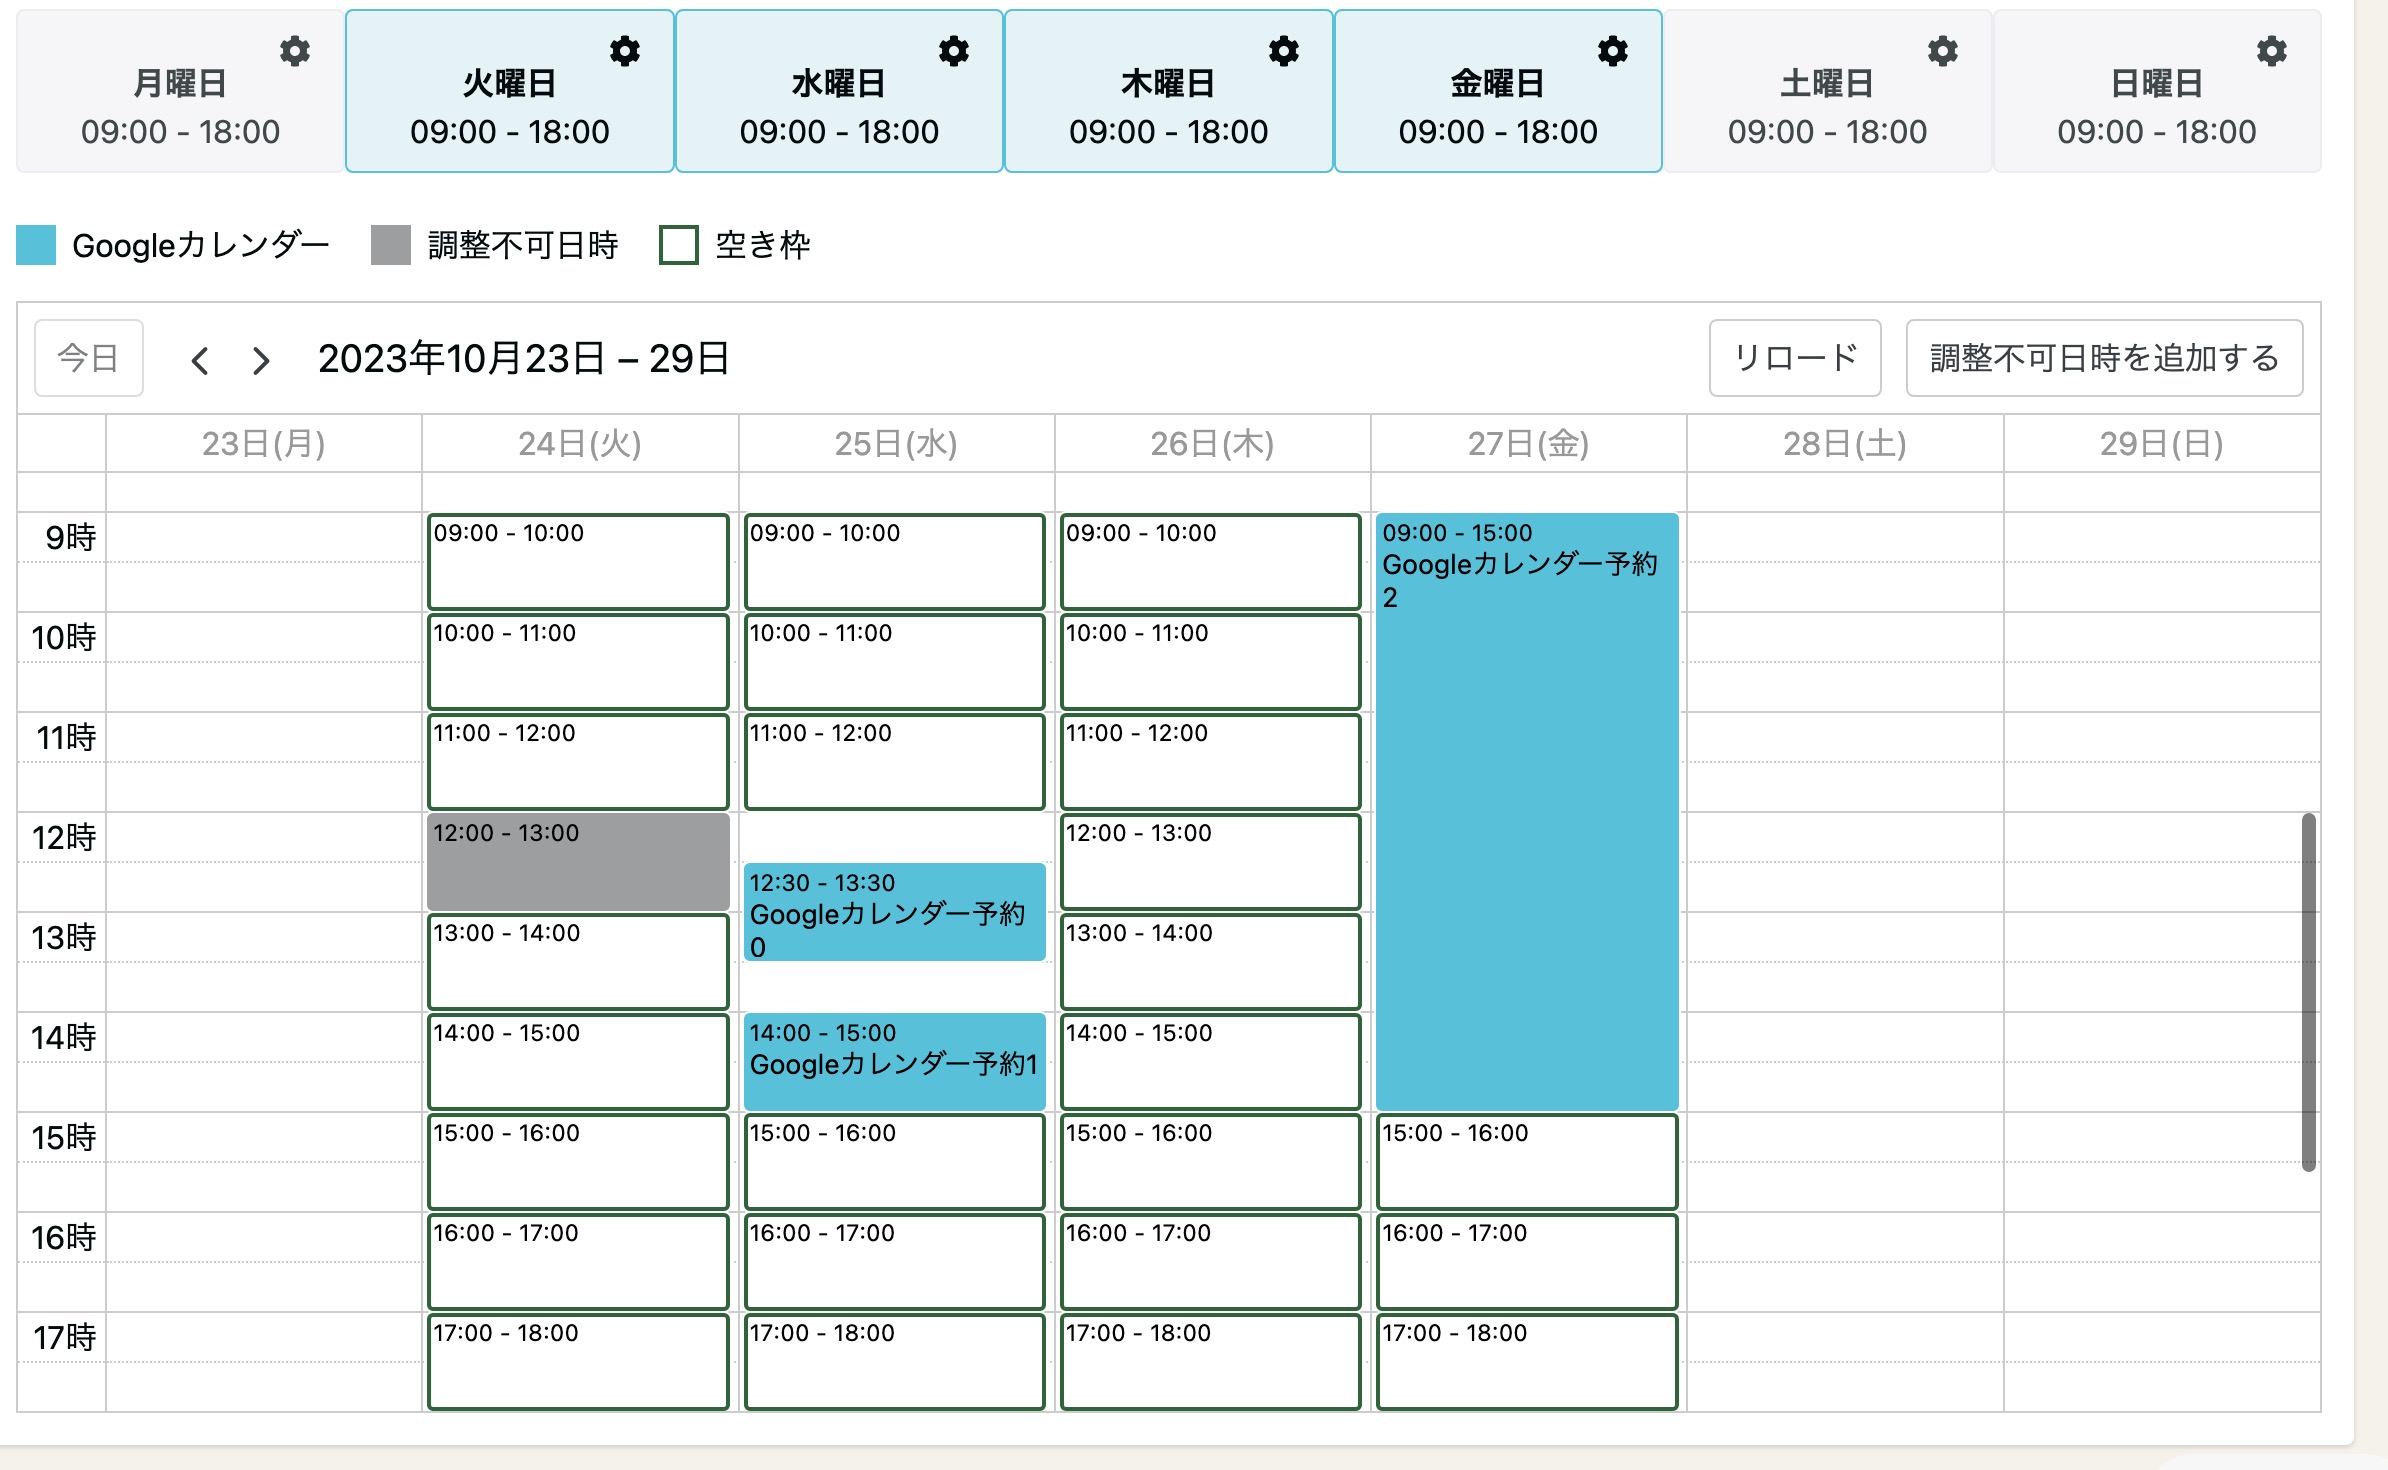Click 調整不可日時を追加する button
Screen dimensions: 2388x1470
pos(2103,358)
